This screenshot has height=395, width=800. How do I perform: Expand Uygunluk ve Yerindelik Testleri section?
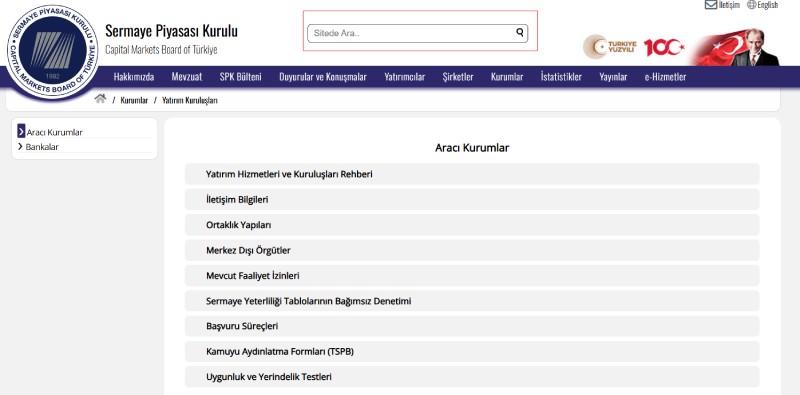pyautogui.click(x=472, y=377)
